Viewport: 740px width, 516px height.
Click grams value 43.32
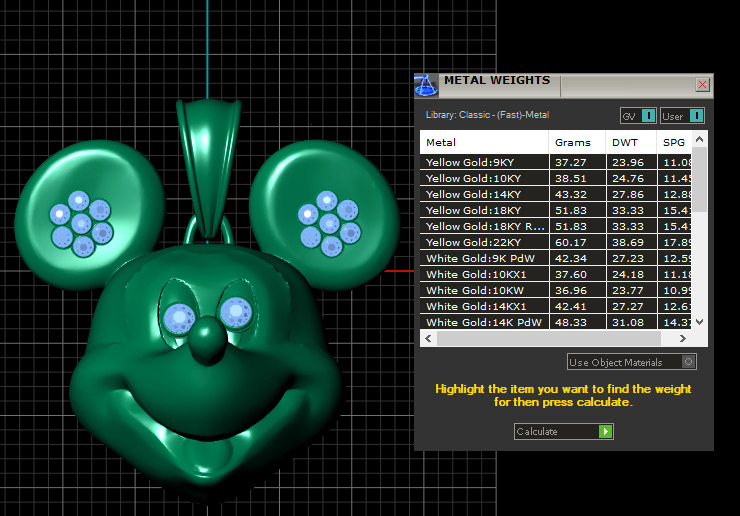[x=571, y=195]
